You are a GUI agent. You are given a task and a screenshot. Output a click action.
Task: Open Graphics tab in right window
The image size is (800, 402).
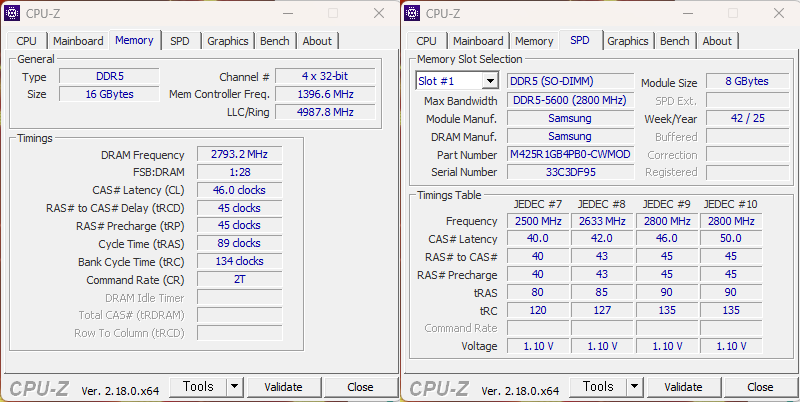click(628, 41)
